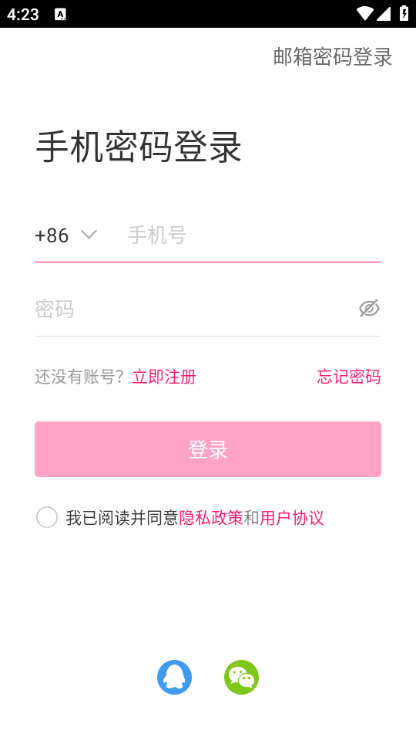Switch to 邮箱密码登录 mode
416x741 pixels.
(x=333, y=57)
